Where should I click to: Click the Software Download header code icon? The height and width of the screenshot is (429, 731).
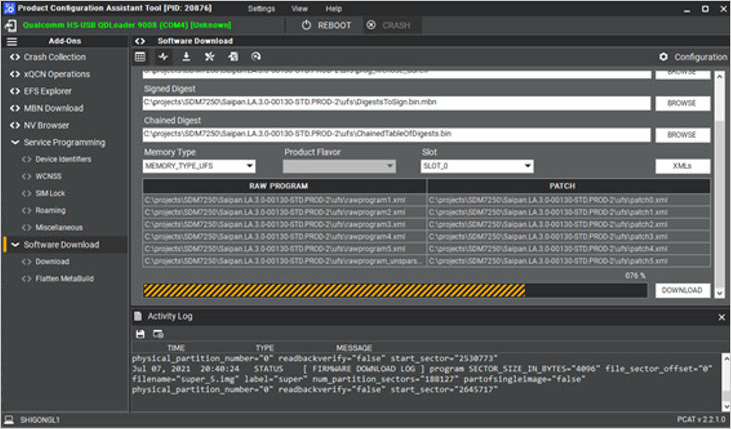tap(140, 41)
